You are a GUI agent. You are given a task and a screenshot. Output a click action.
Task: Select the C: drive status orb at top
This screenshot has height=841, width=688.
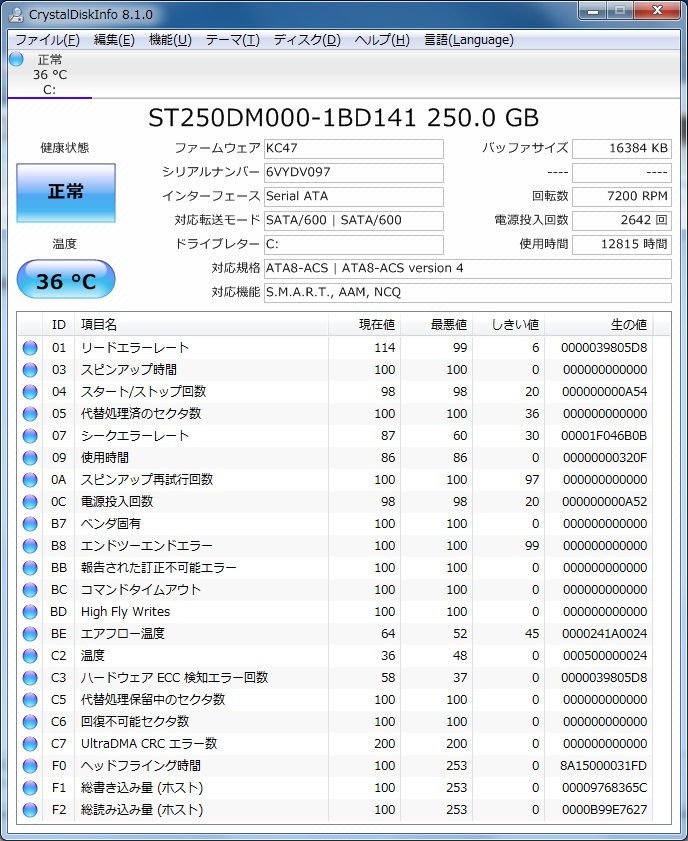(17, 59)
